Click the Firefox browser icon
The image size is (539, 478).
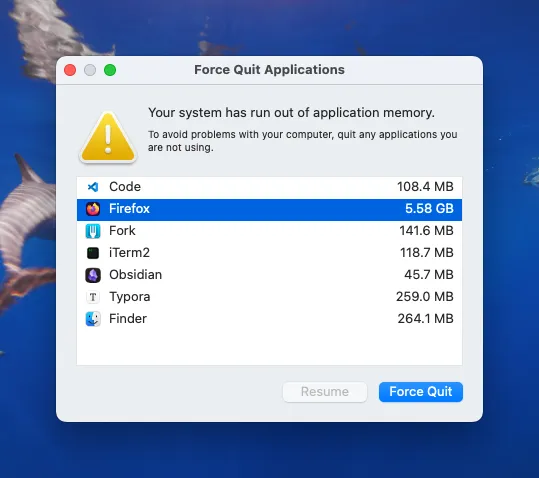tap(93, 209)
